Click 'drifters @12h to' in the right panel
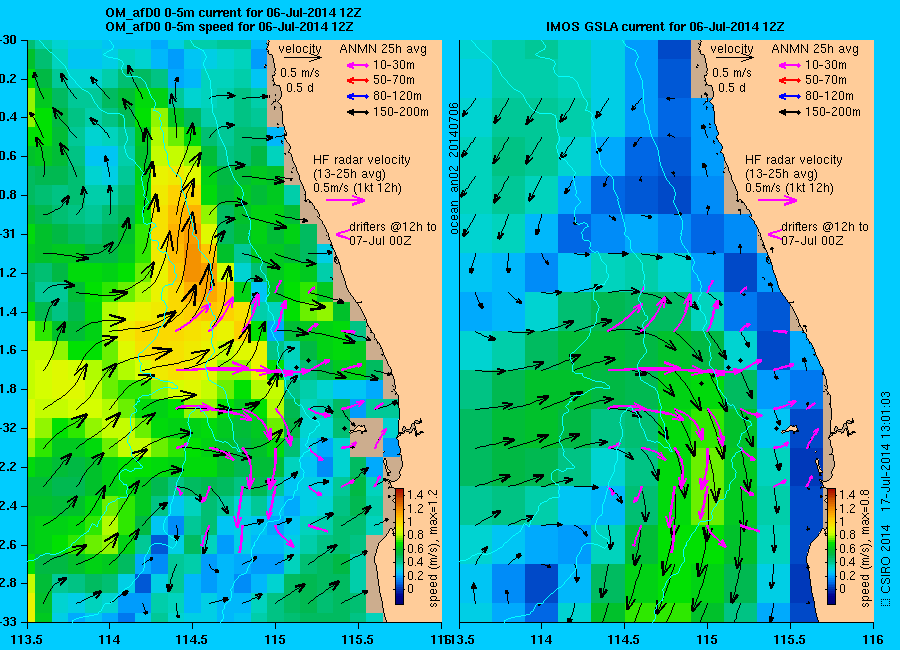 click(x=825, y=227)
